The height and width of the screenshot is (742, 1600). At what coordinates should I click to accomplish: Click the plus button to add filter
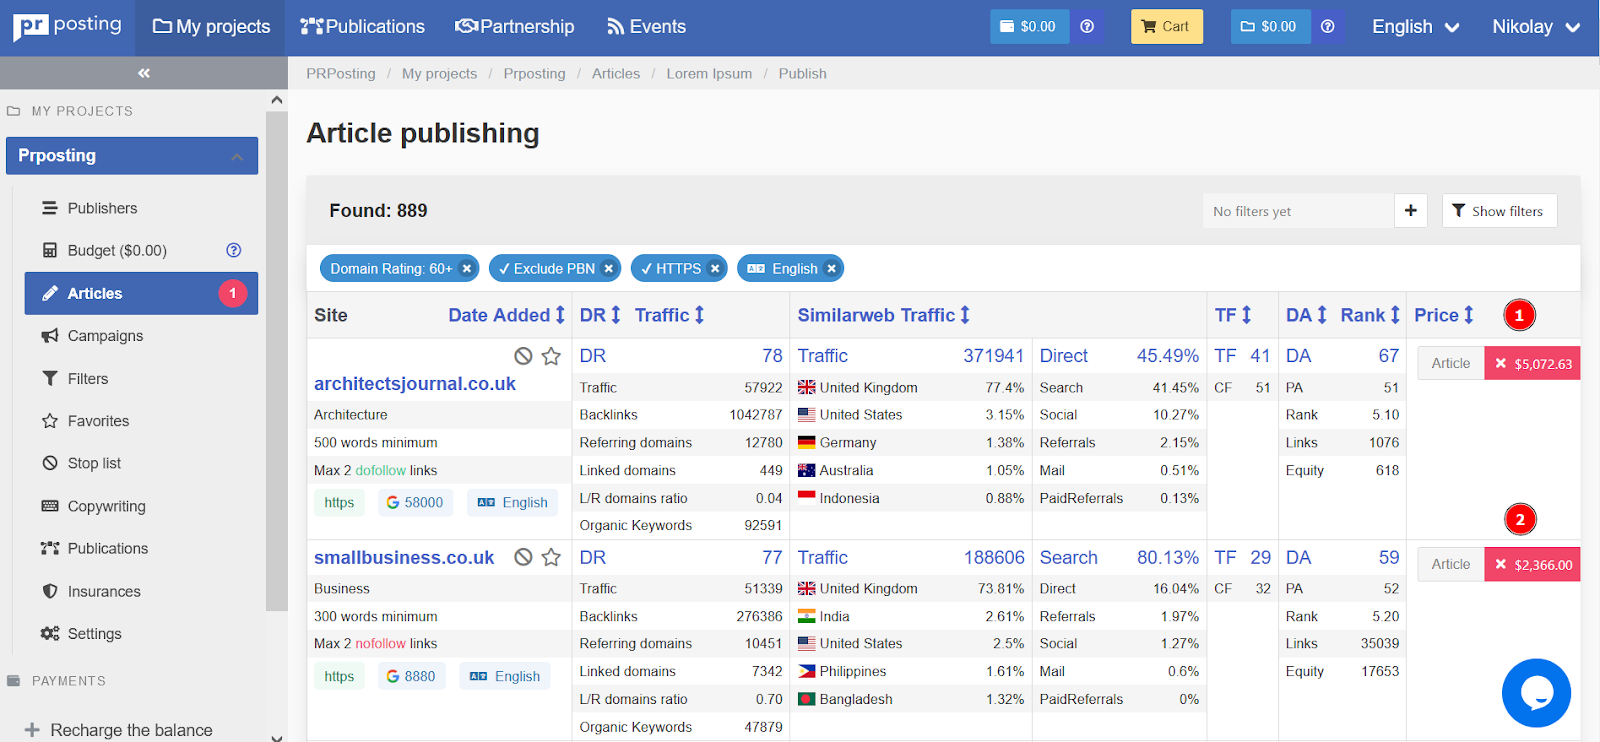[x=1411, y=211]
